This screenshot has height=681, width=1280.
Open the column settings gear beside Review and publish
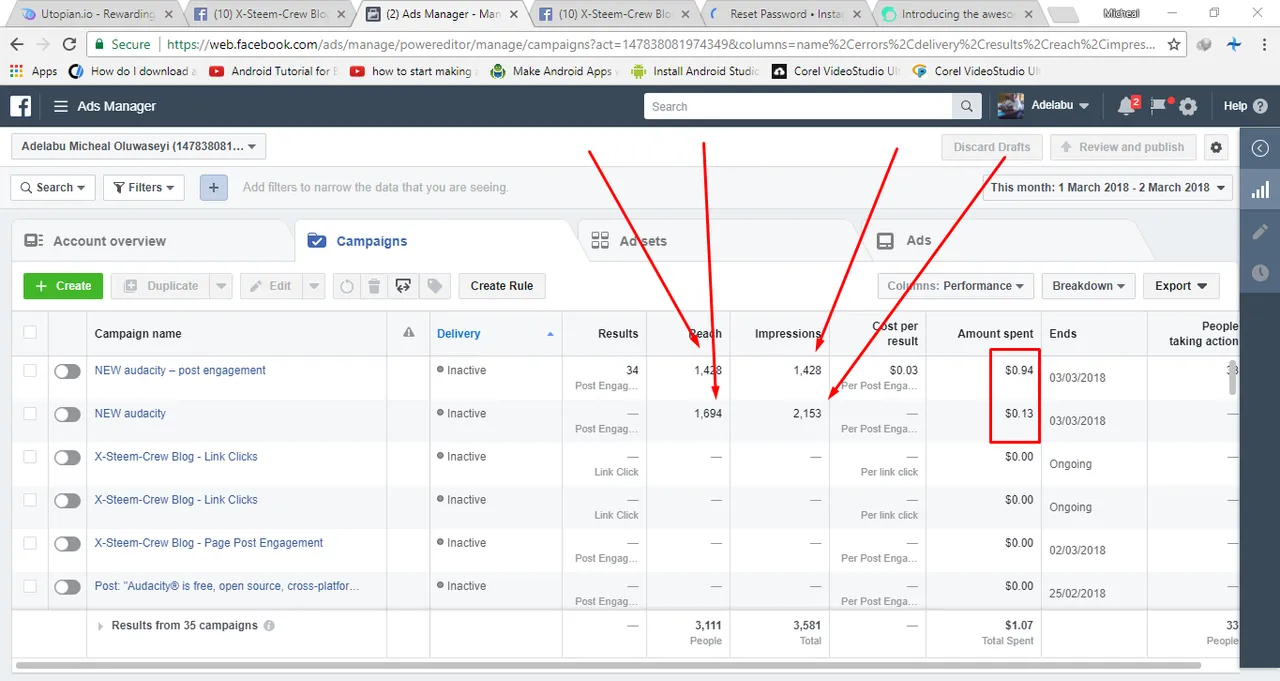click(1216, 147)
